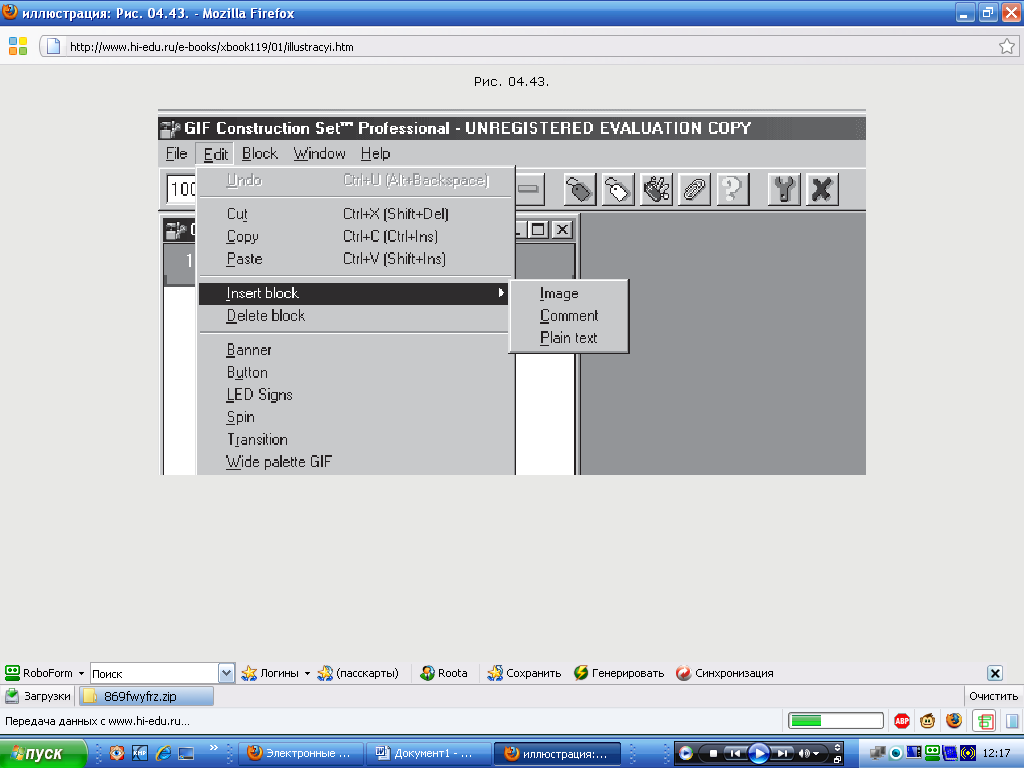Click the RoboForm tray icon
This screenshot has width=1024, height=768.
click(932, 753)
